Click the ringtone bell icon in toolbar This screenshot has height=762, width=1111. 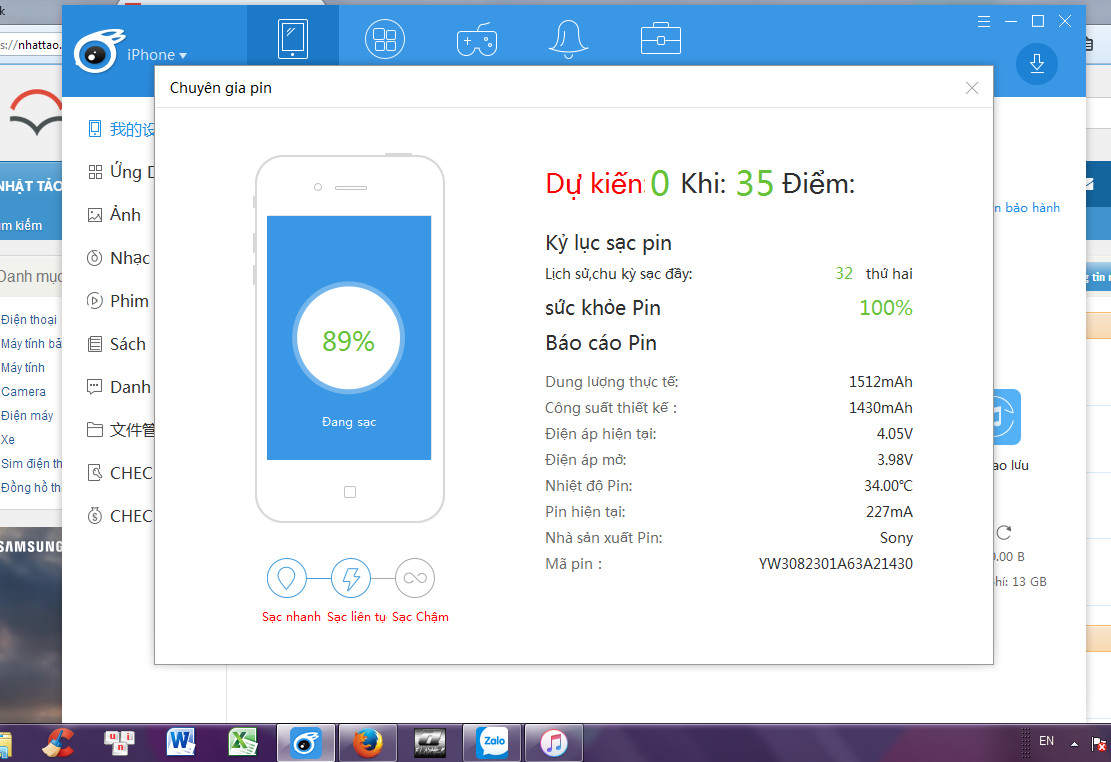click(568, 40)
